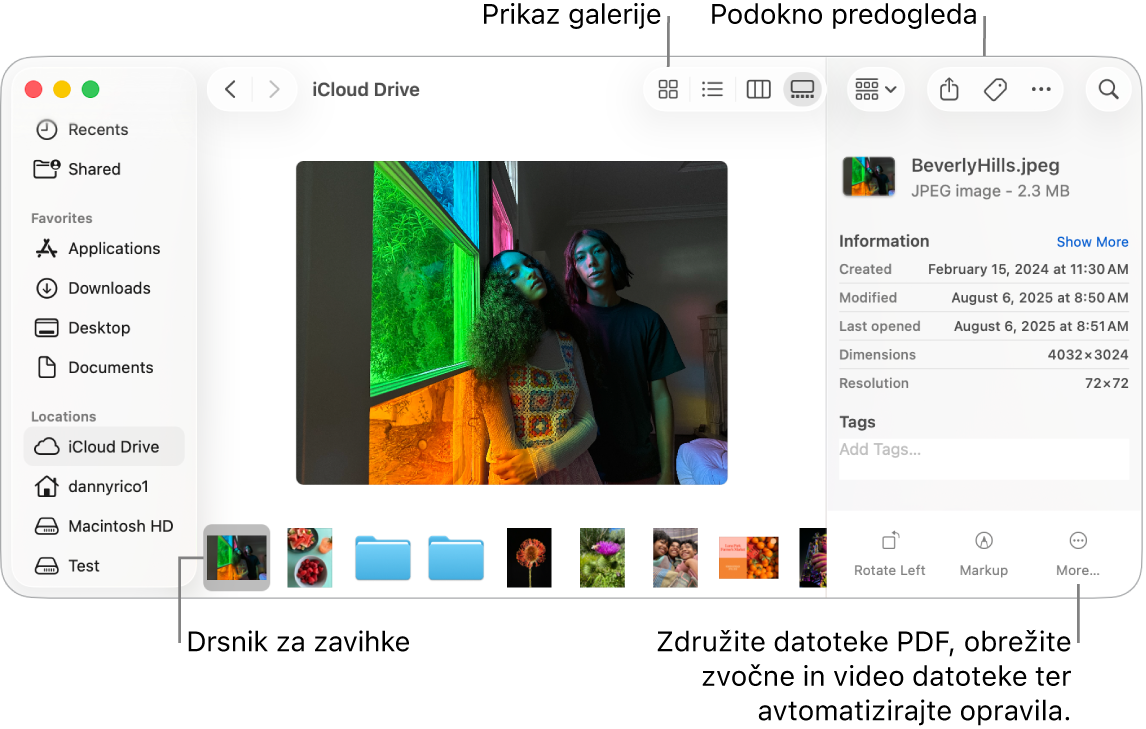Switch to list view
The image size is (1146, 729).
click(712, 89)
